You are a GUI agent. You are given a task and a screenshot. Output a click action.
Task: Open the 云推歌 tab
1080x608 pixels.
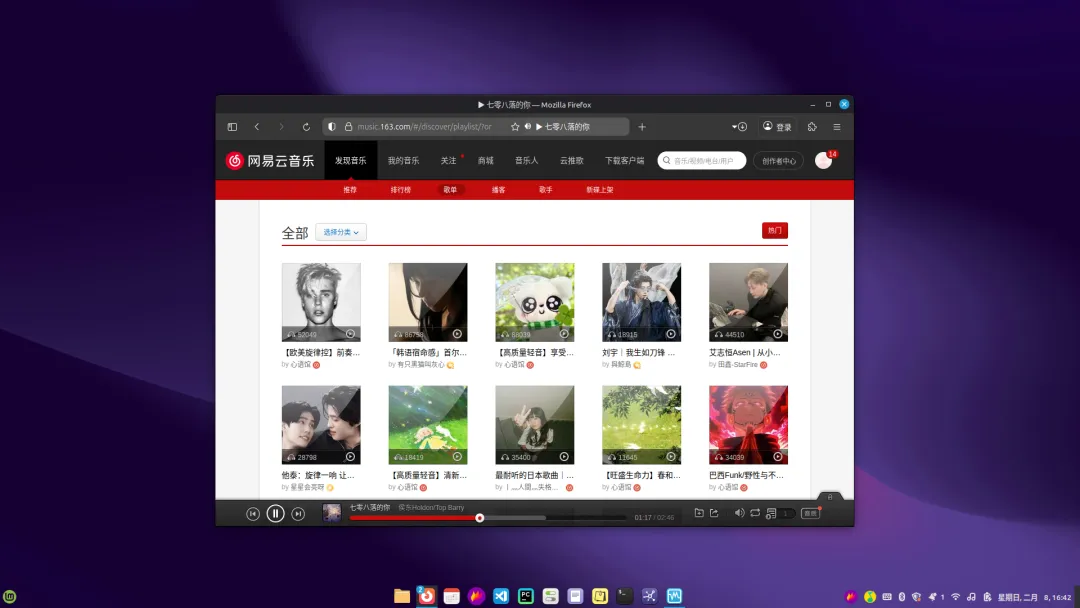coord(571,160)
